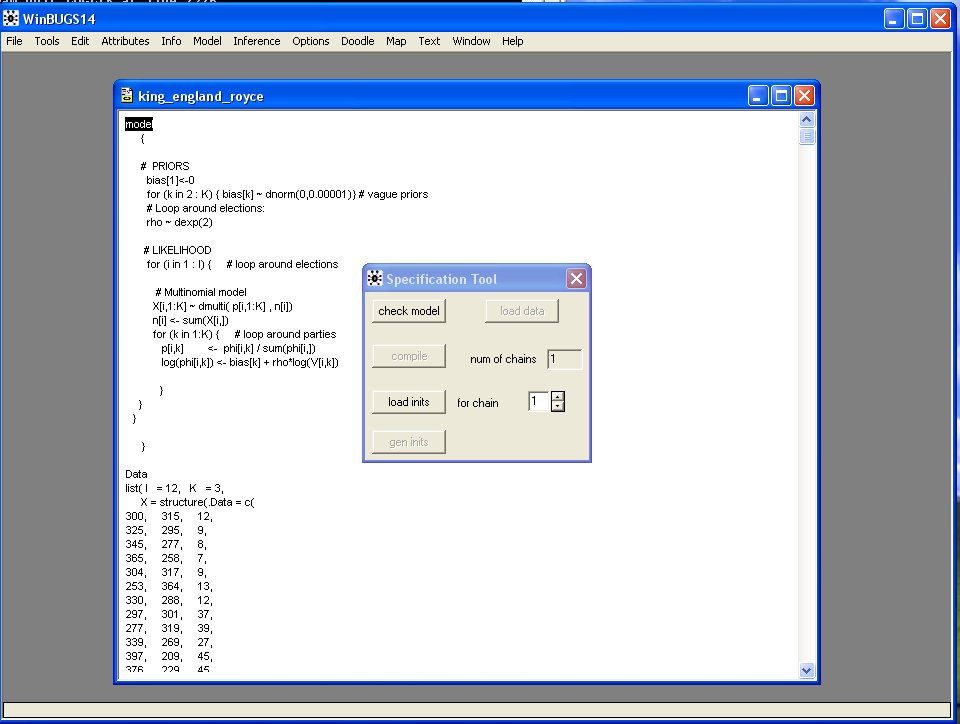Viewport: 960px width, 724px height.
Task: Increase the chain number with up arrow
Action: [558, 396]
